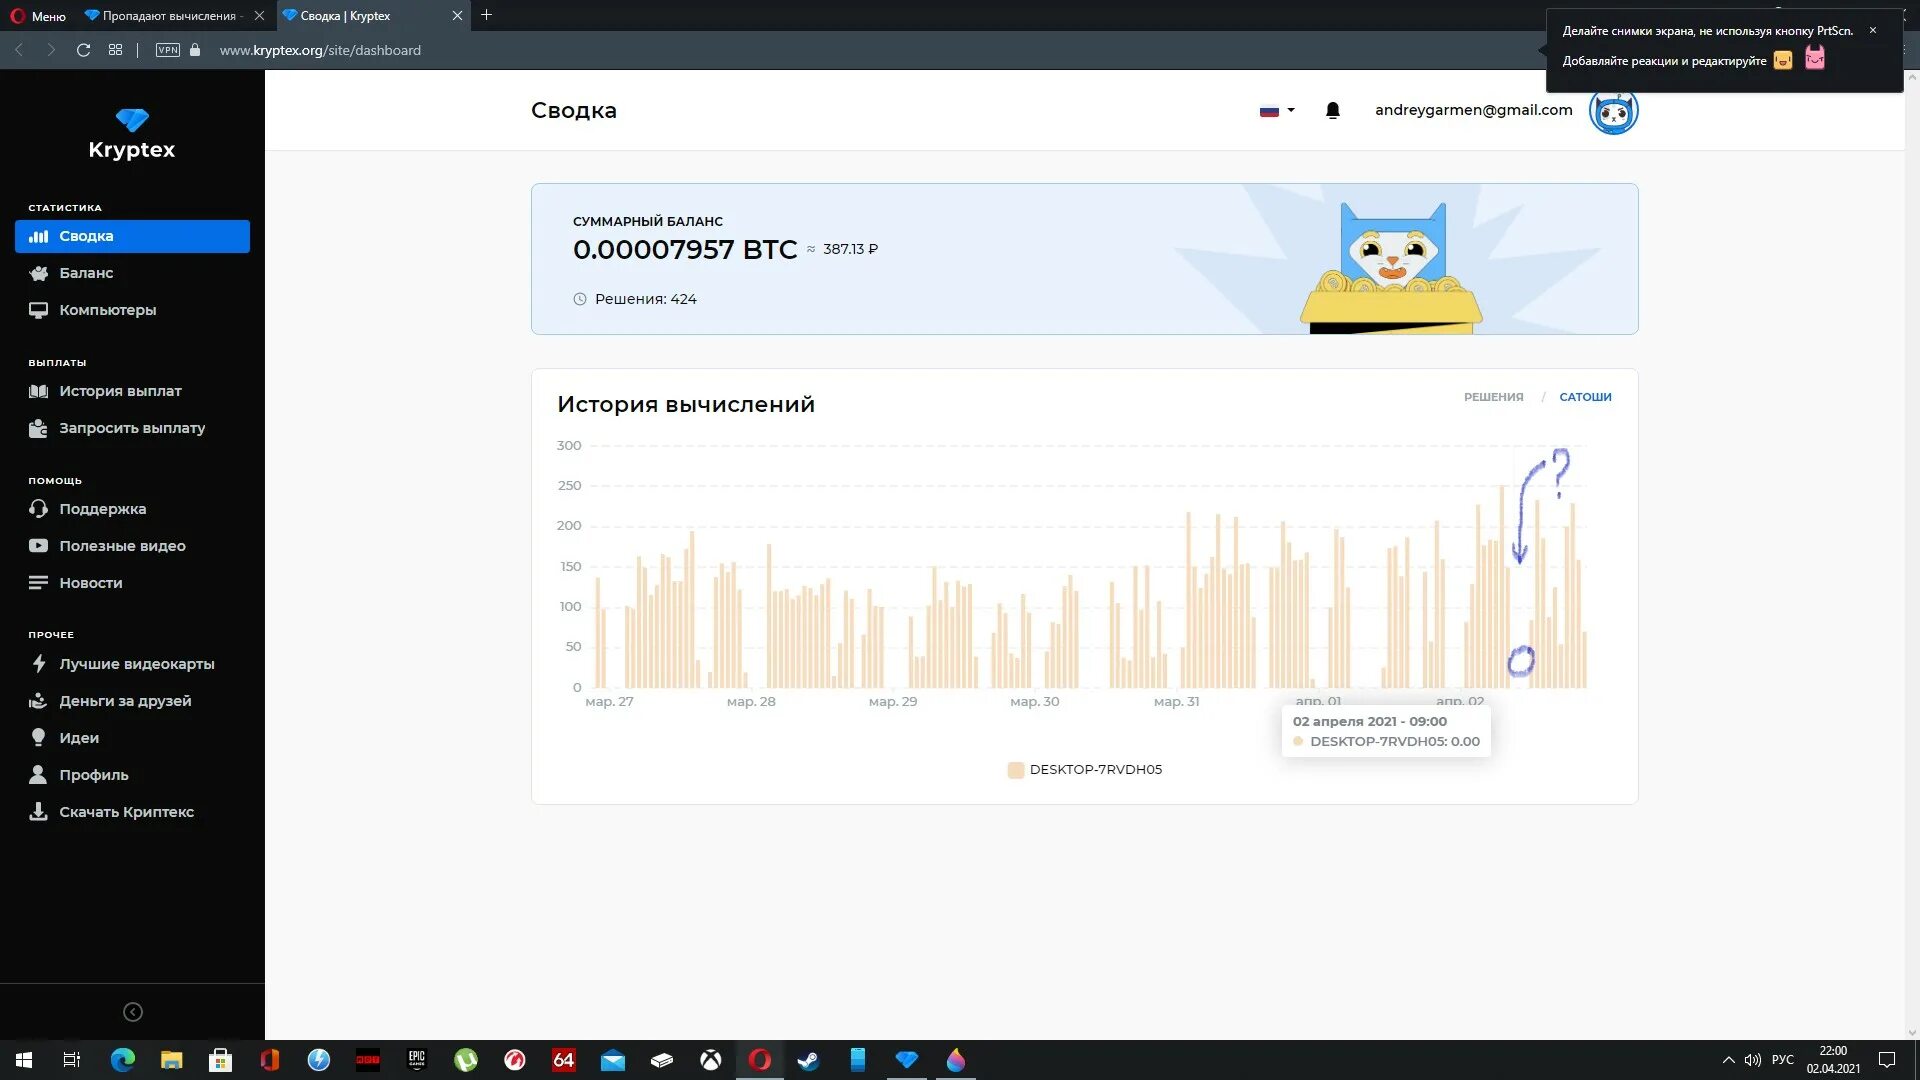Image resolution: width=1920 pixels, height=1080 pixels.
Task: Click andreygarmen@gmail.com account name
Action: pyautogui.click(x=1473, y=110)
